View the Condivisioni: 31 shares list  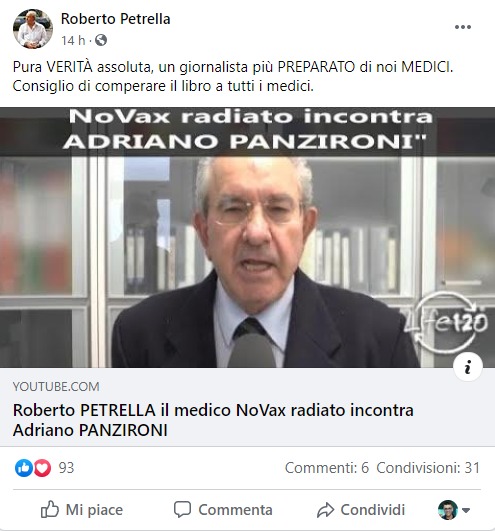(428, 468)
